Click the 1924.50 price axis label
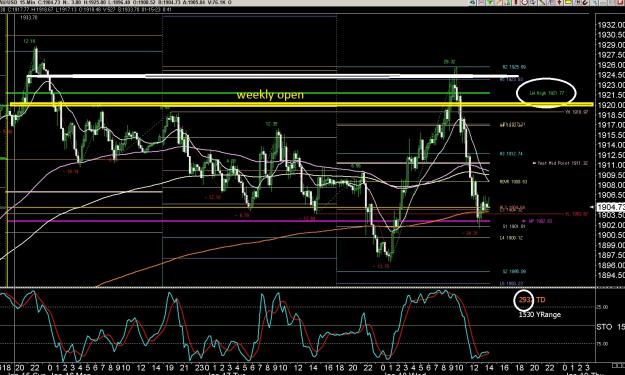The height and width of the screenshot is (375, 625). click(x=610, y=75)
